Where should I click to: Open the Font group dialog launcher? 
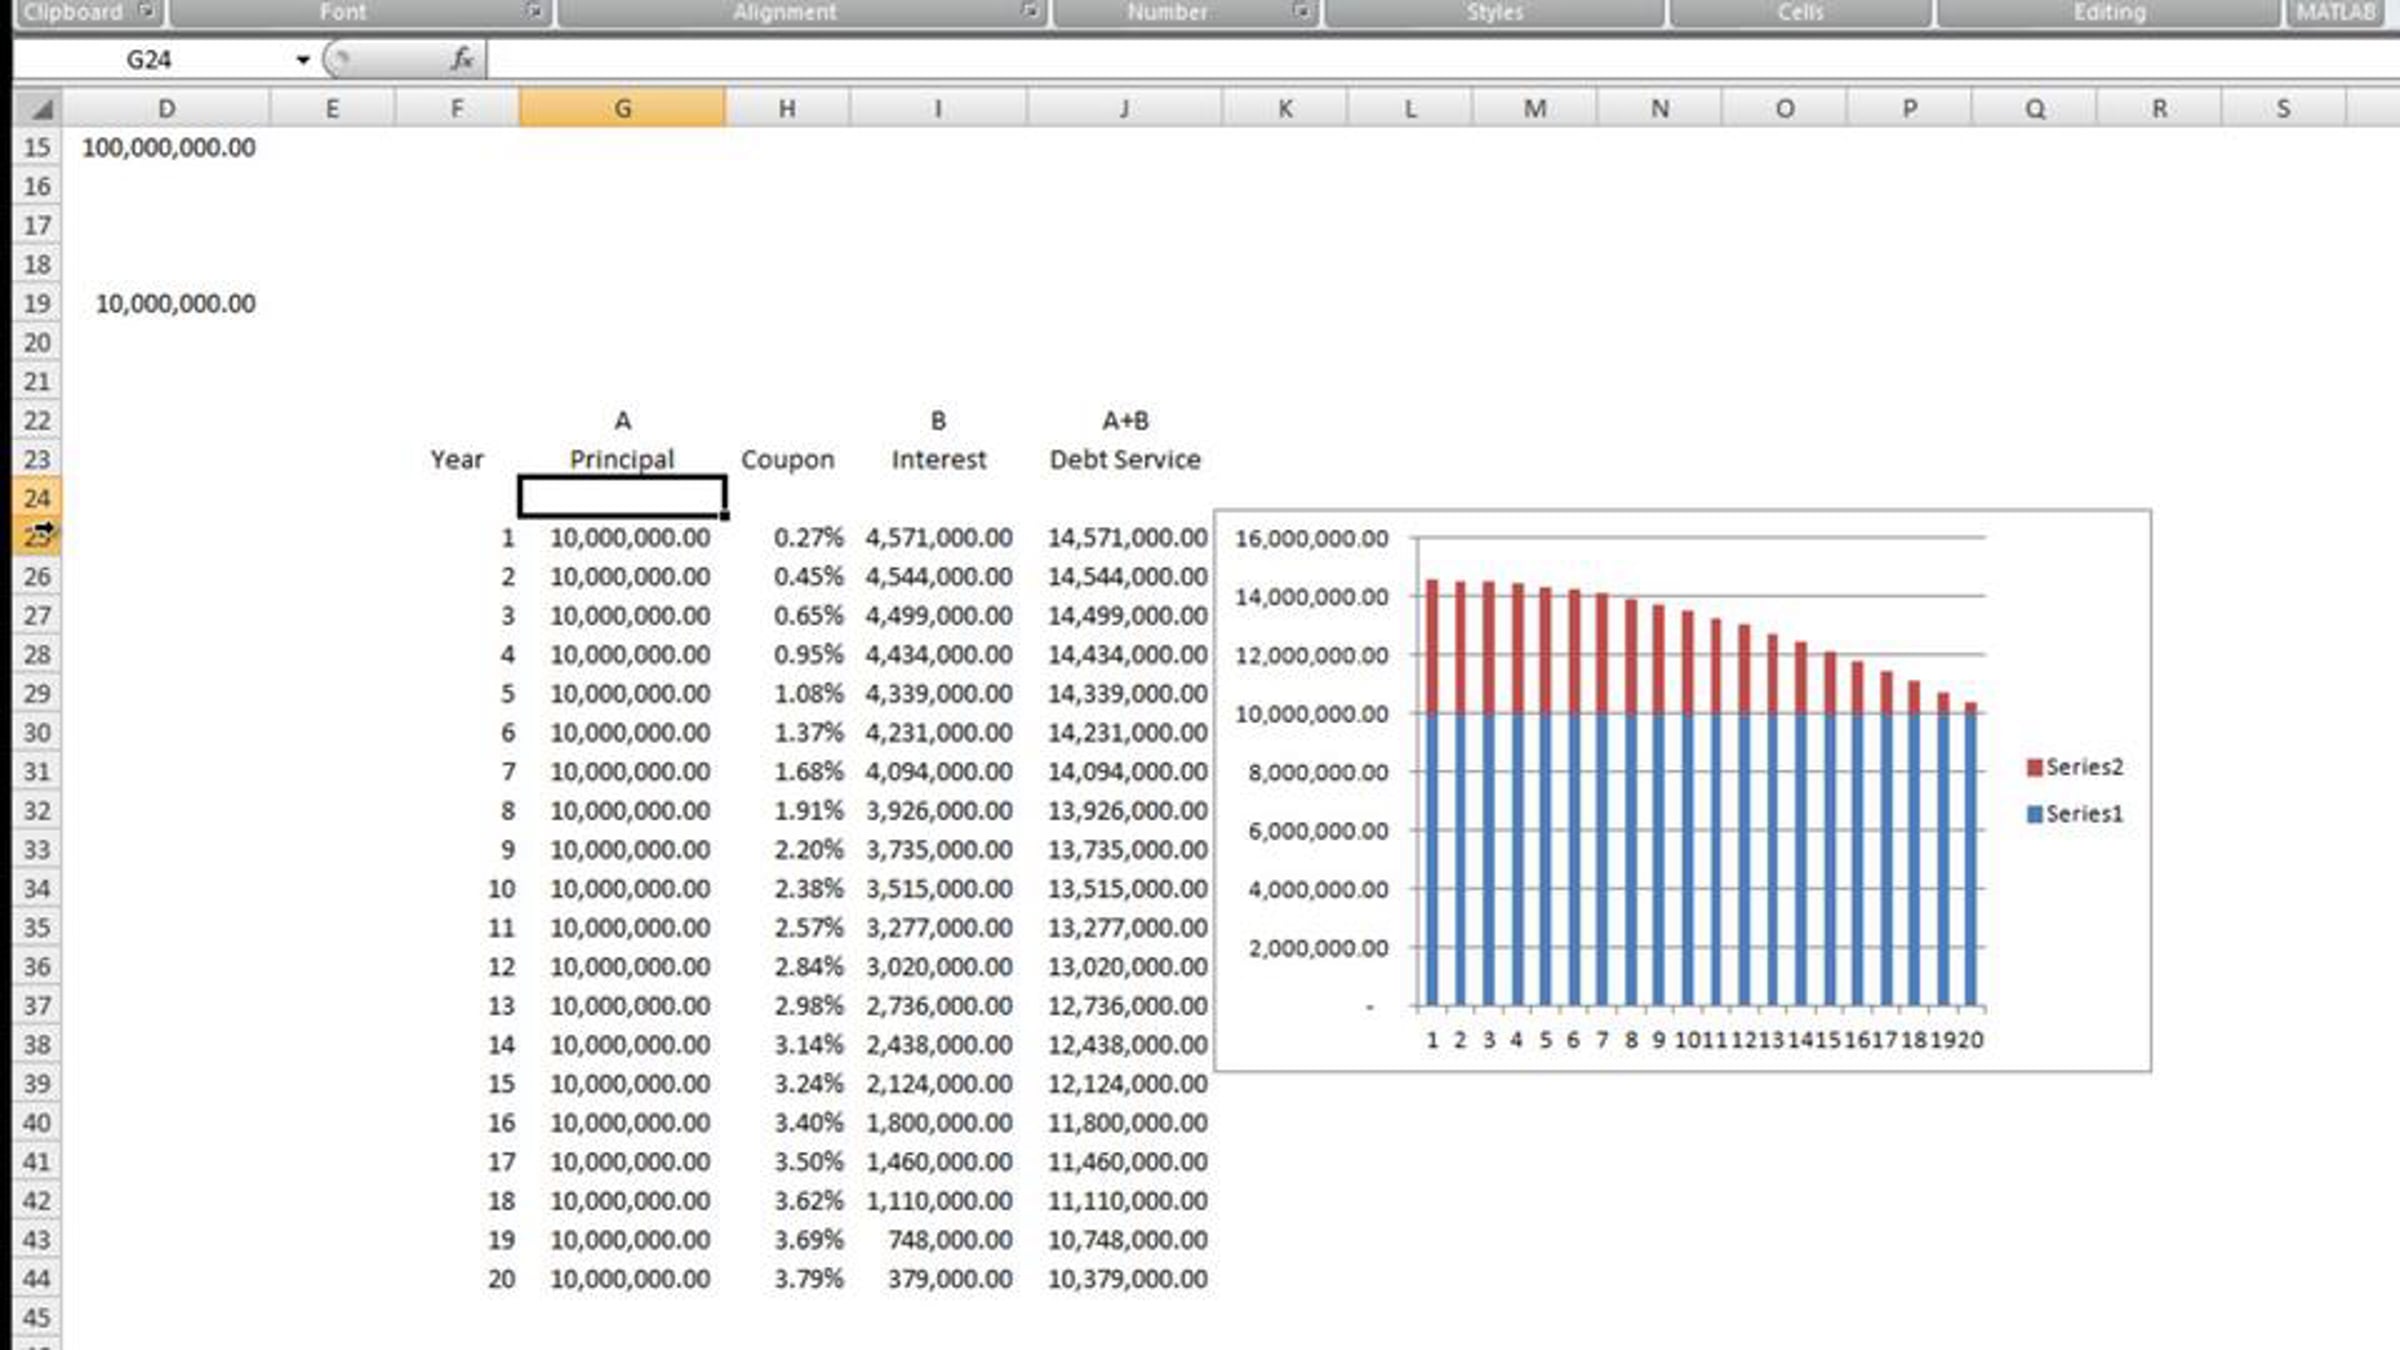(x=534, y=11)
